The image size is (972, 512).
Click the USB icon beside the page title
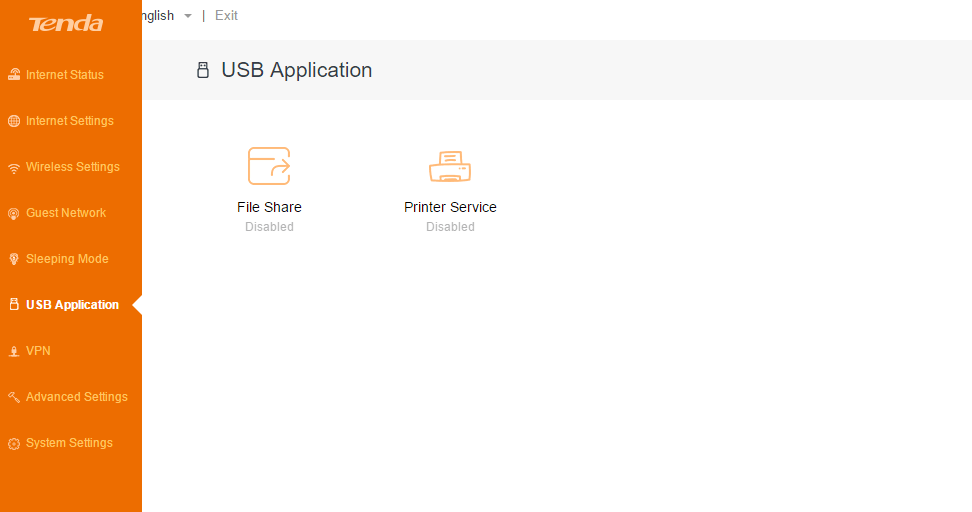(x=203, y=70)
